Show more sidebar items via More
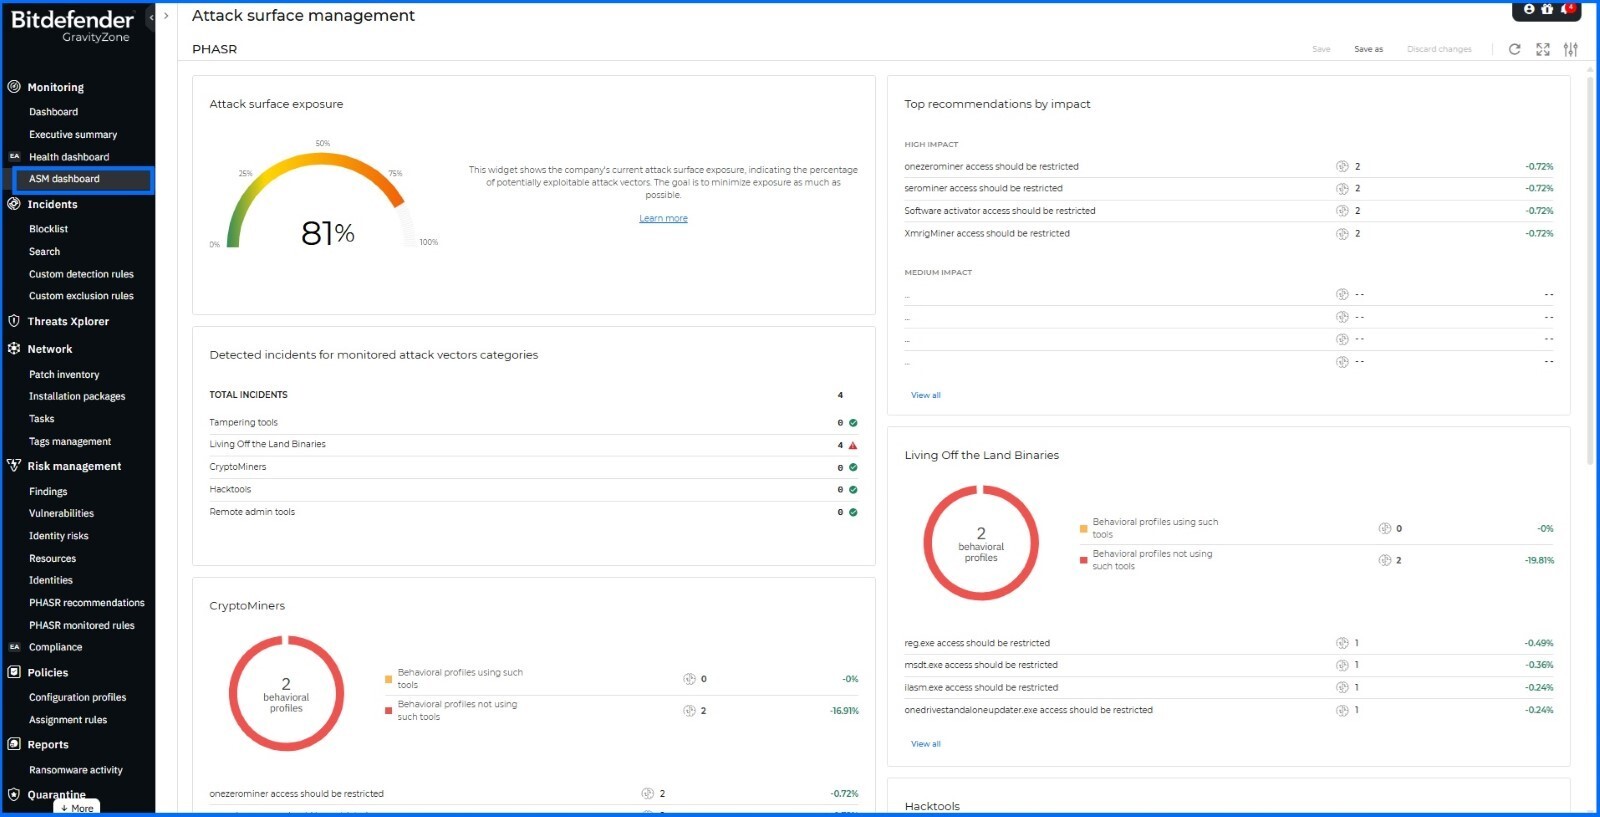 77,808
